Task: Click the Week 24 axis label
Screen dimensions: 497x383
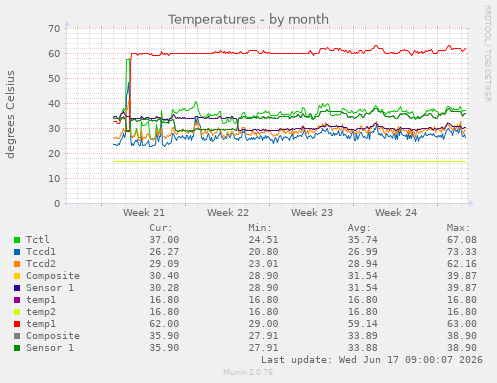Action: tap(396, 213)
